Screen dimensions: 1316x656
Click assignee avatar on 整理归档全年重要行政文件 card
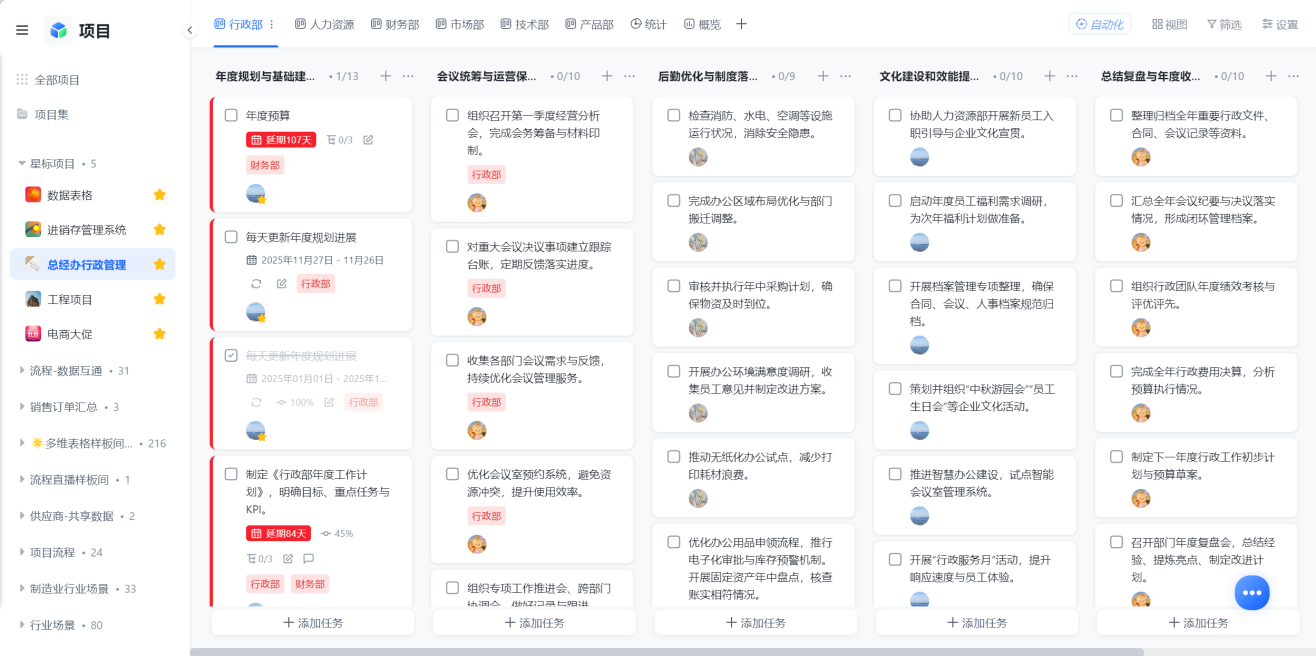[x=1141, y=157]
